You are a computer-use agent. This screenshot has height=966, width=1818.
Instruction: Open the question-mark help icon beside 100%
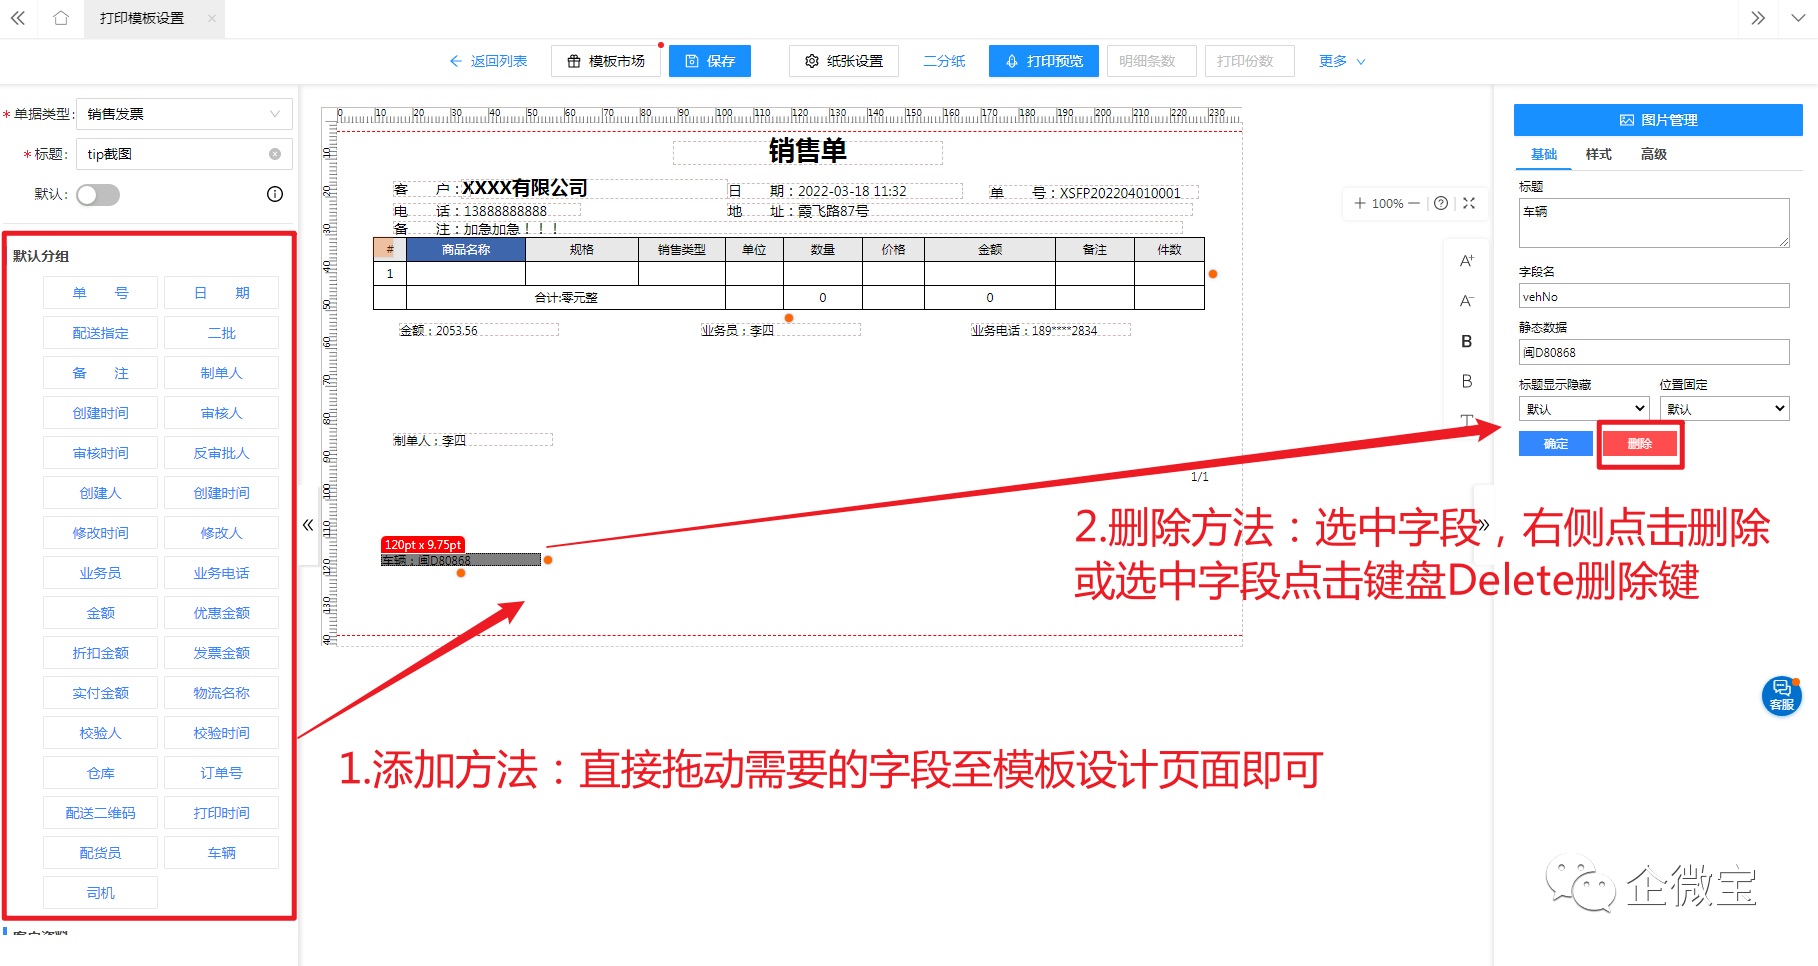coord(1440,203)
